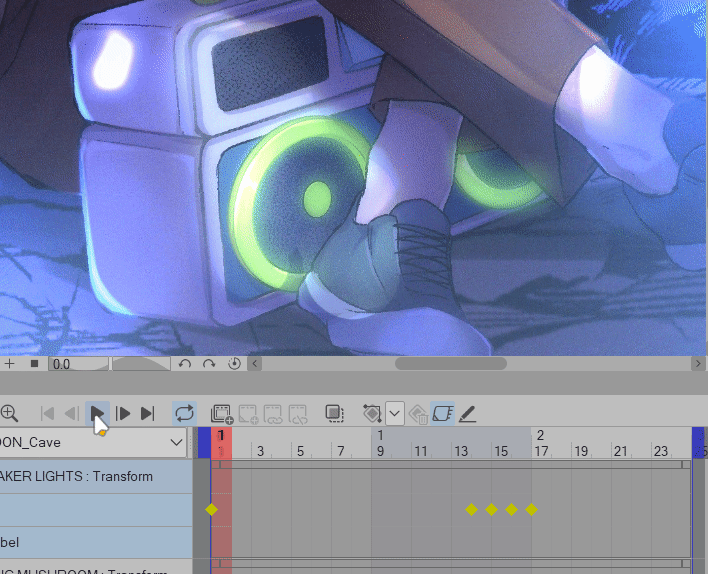Click the Play button in timeline
708x574 pixels.
[x=97, y=413]
